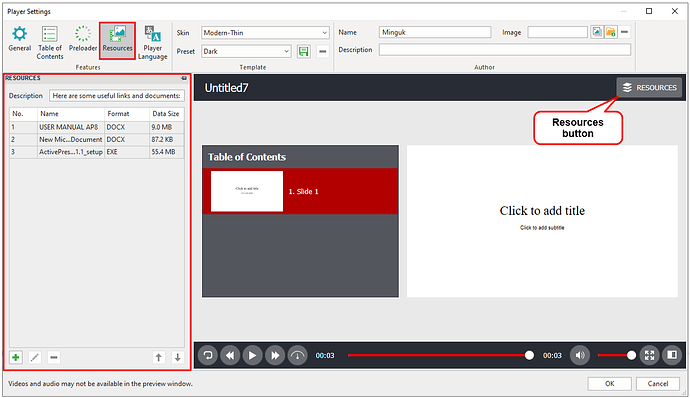Click the RESOURCES button in player preview

(649, 88)
